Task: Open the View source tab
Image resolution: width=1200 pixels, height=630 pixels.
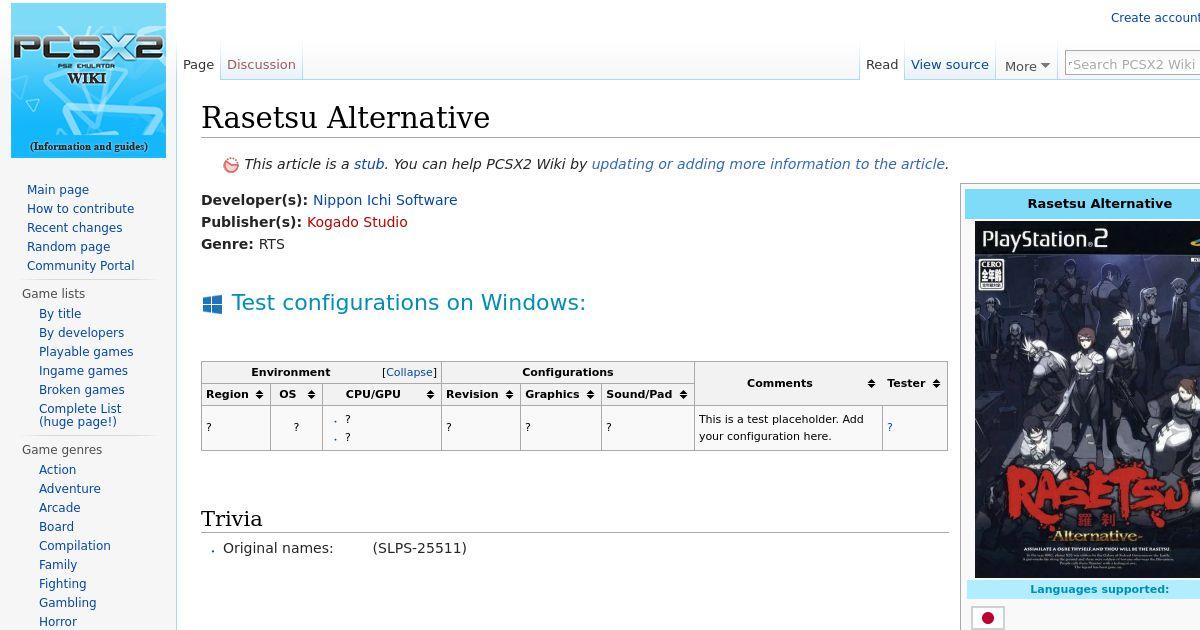Action: pos(950,65)
